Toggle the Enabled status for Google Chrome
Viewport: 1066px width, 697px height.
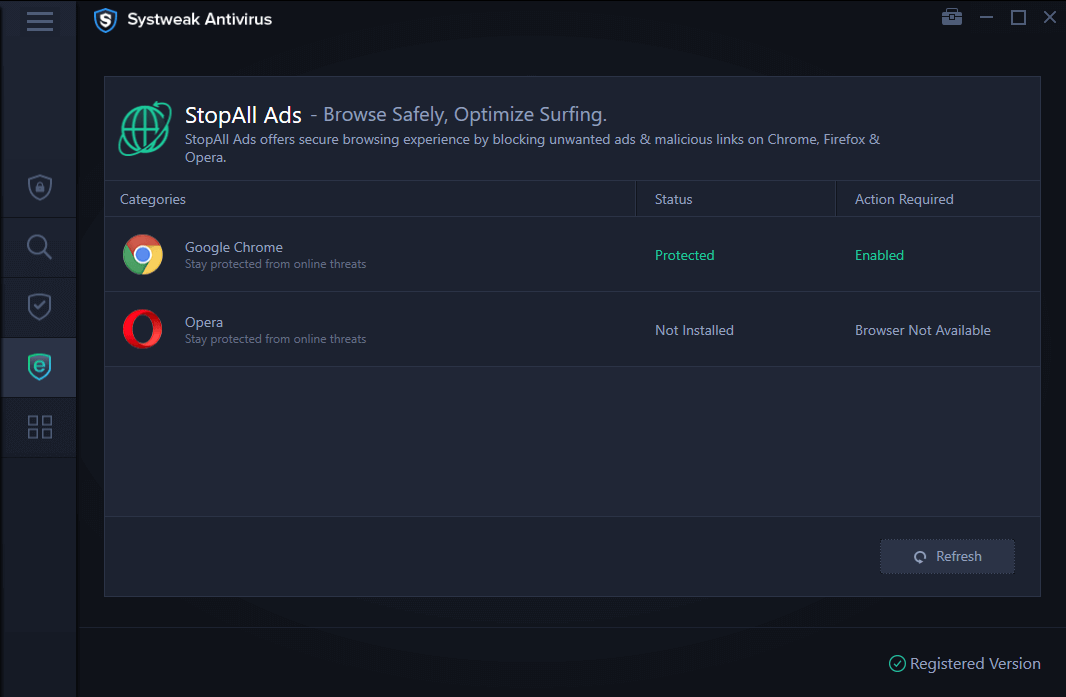click(x=879, y=255)
